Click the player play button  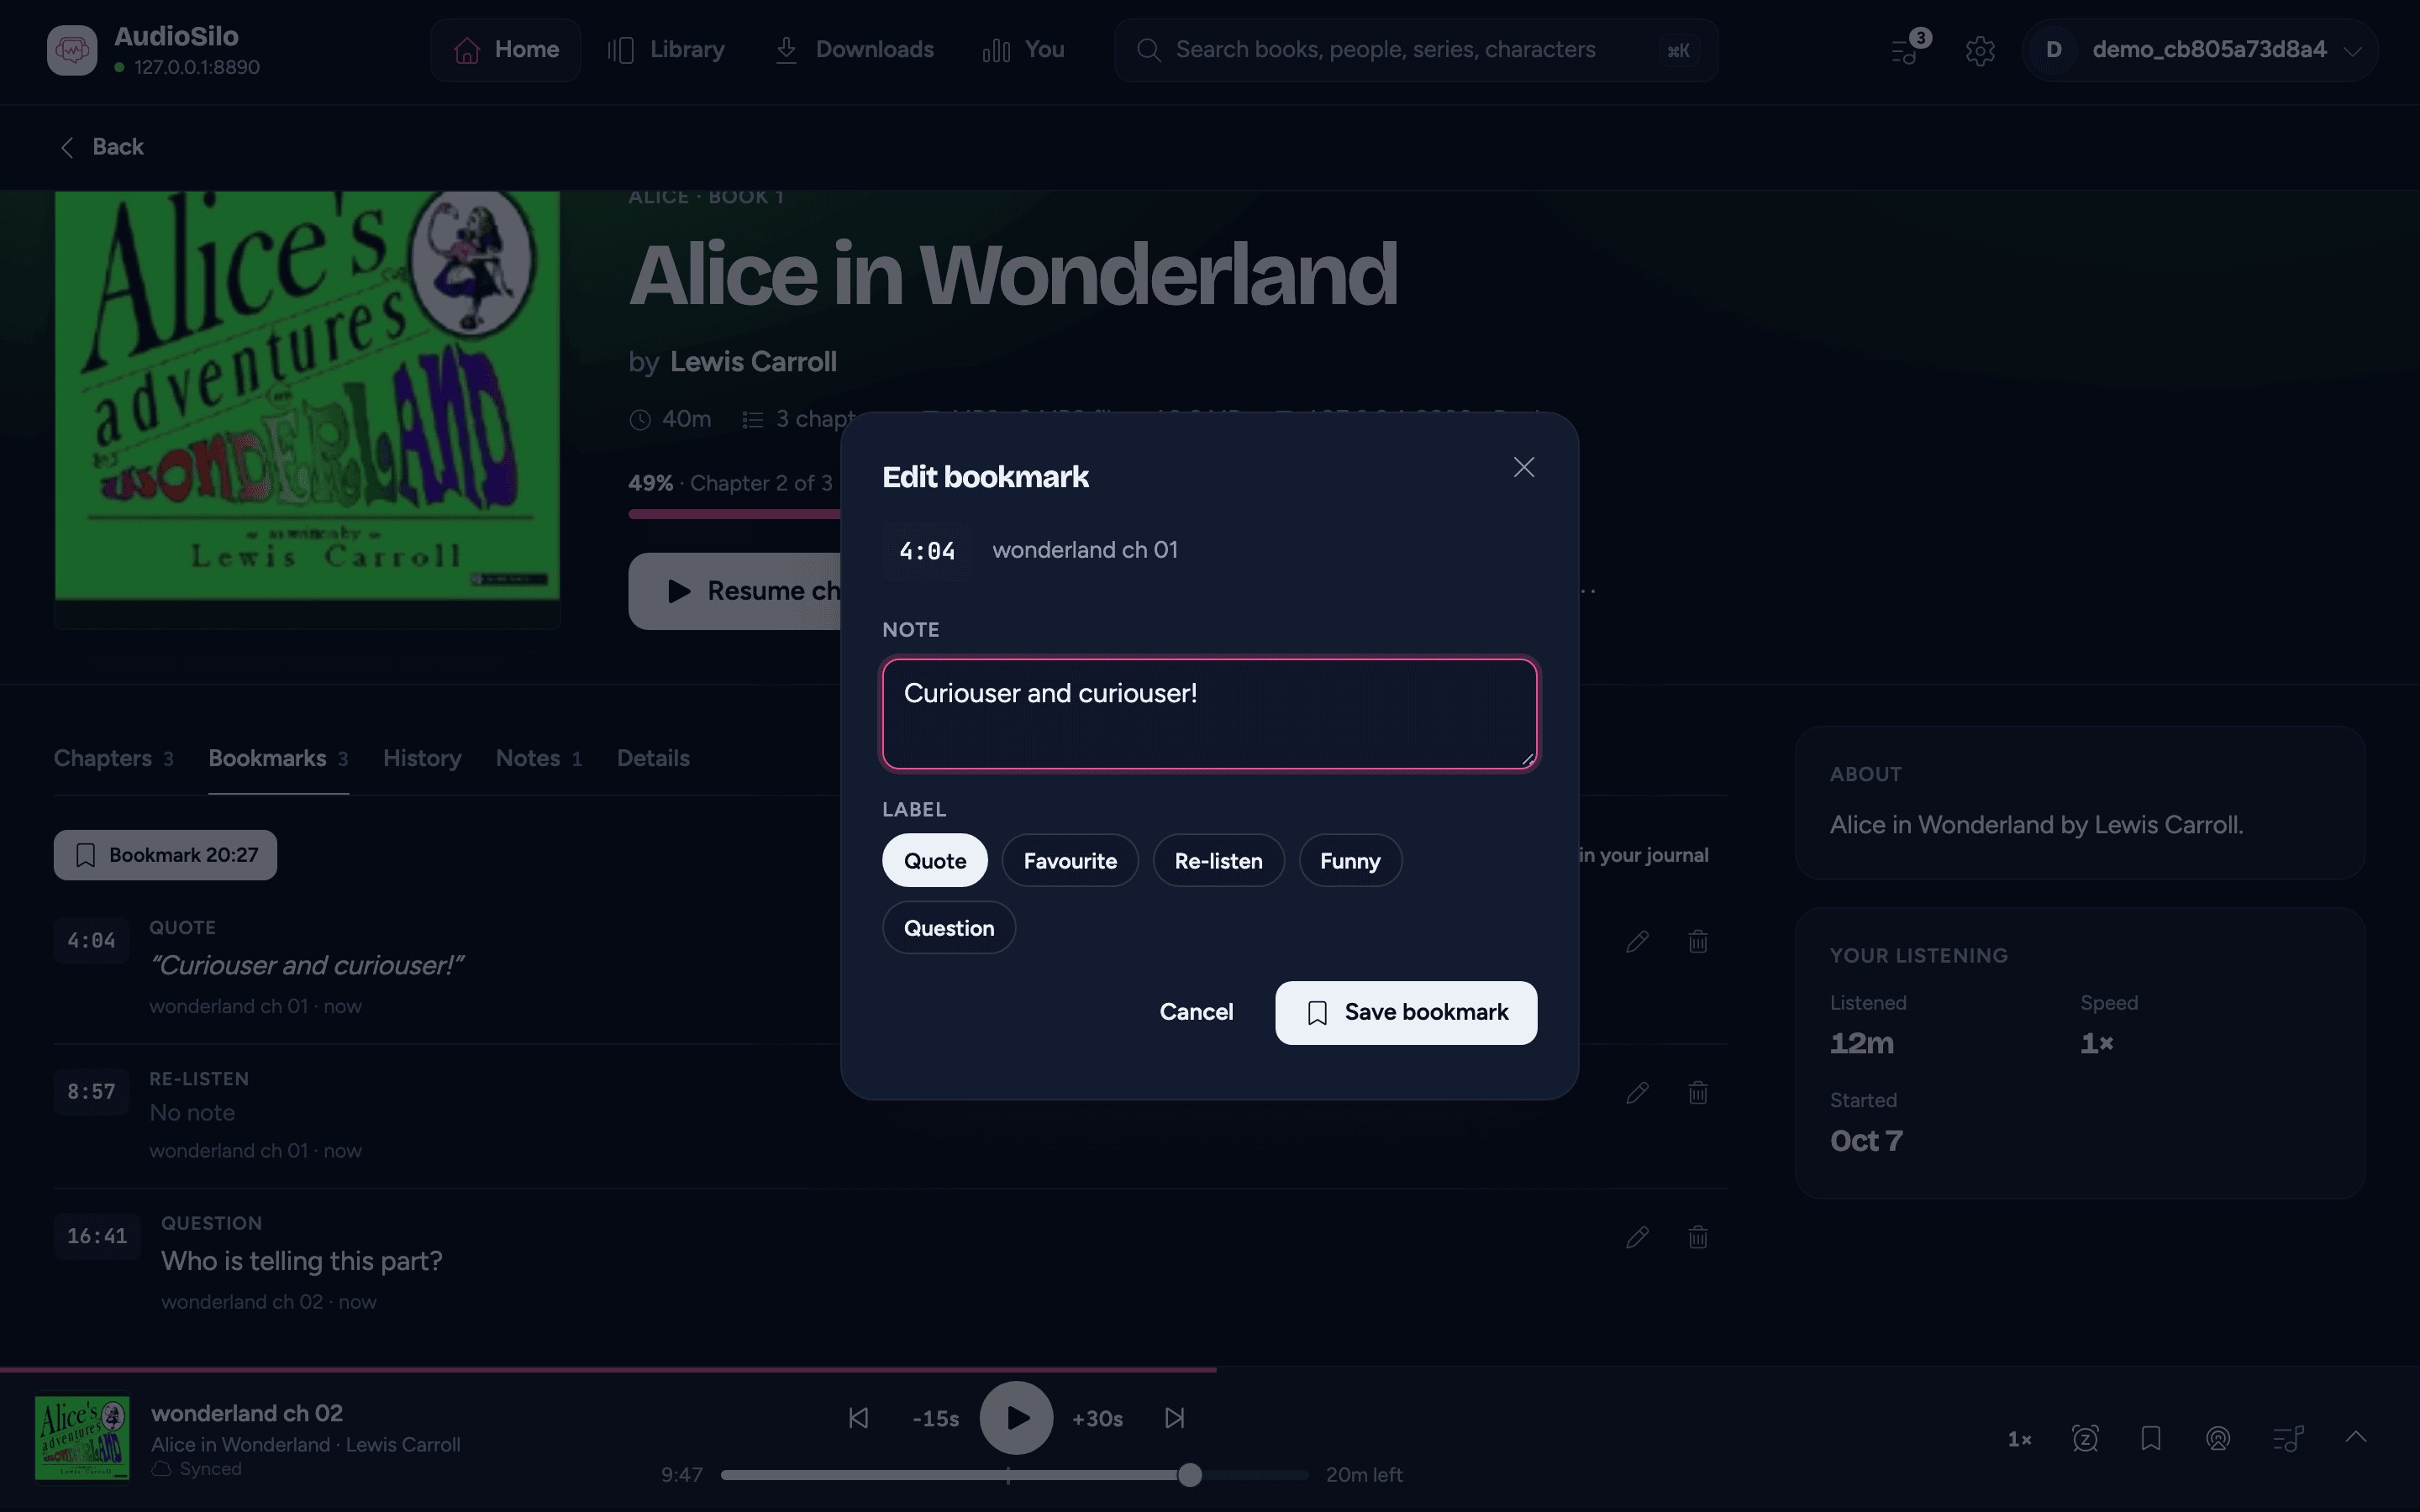(x=1016, y=1418)
